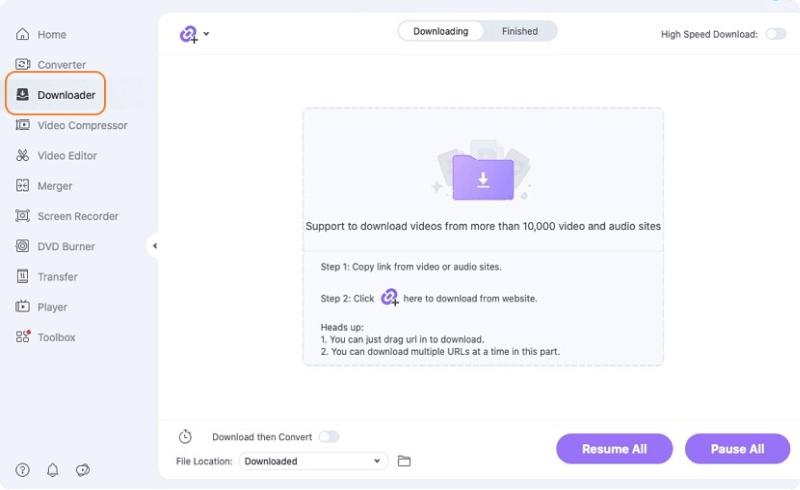This screenshot has height=490, width=800.
Task: Open the help question mark icon
Action: pos(22,470)
